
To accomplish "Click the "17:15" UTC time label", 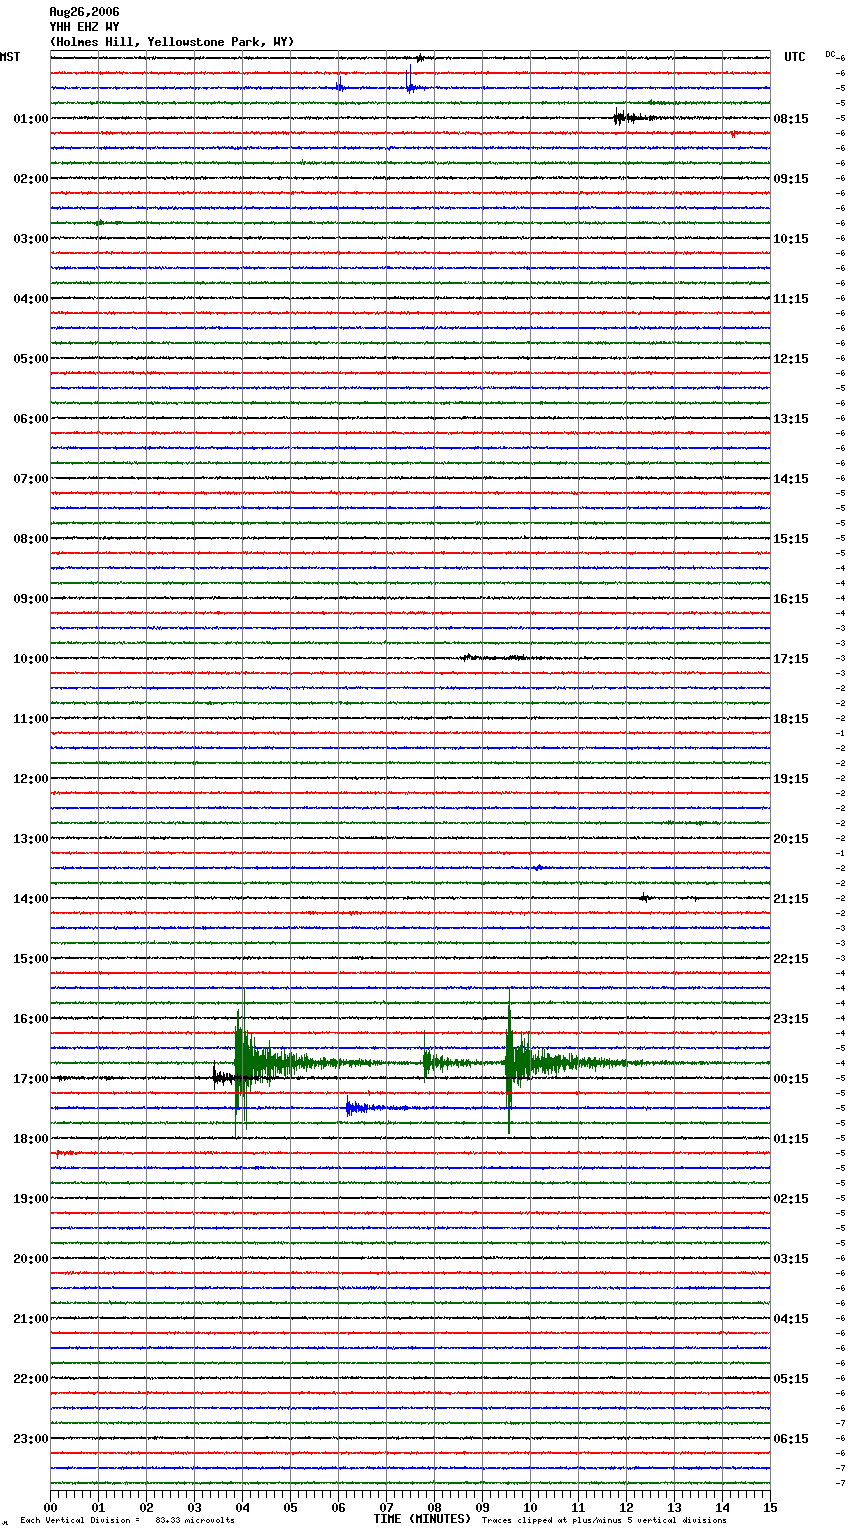I will (791, 659).
